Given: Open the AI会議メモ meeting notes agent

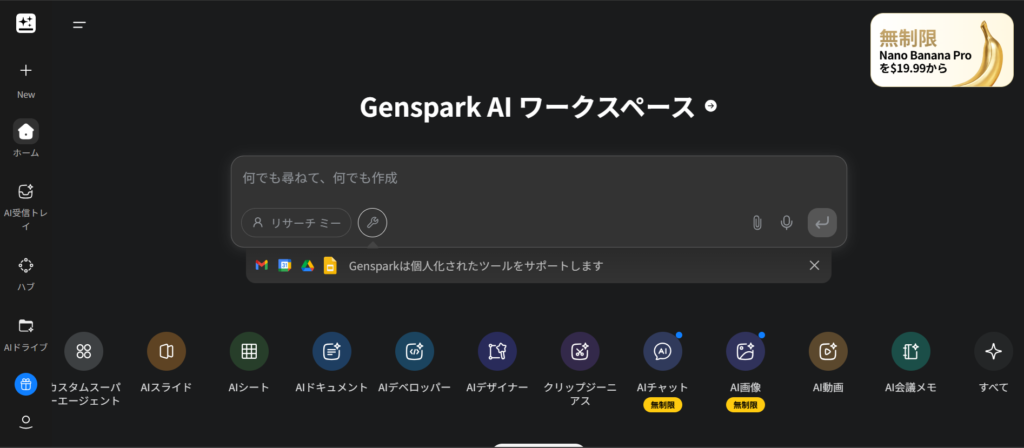Looking at the screenshot, I should tap(911, 351).
